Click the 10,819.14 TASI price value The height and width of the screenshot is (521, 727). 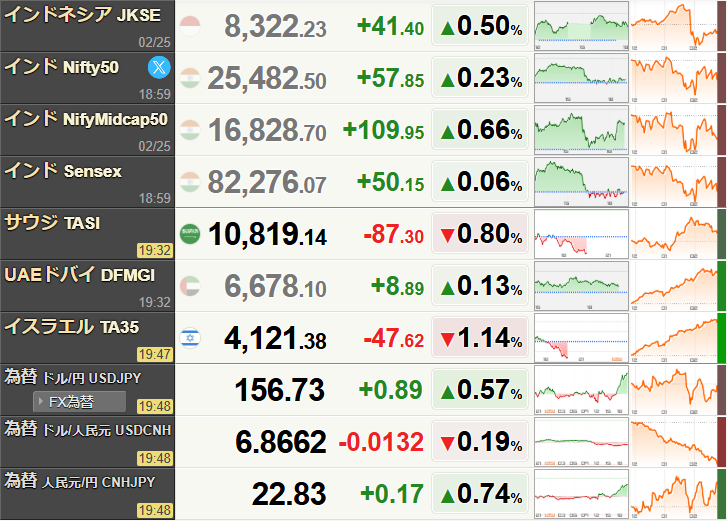[268, 234]
